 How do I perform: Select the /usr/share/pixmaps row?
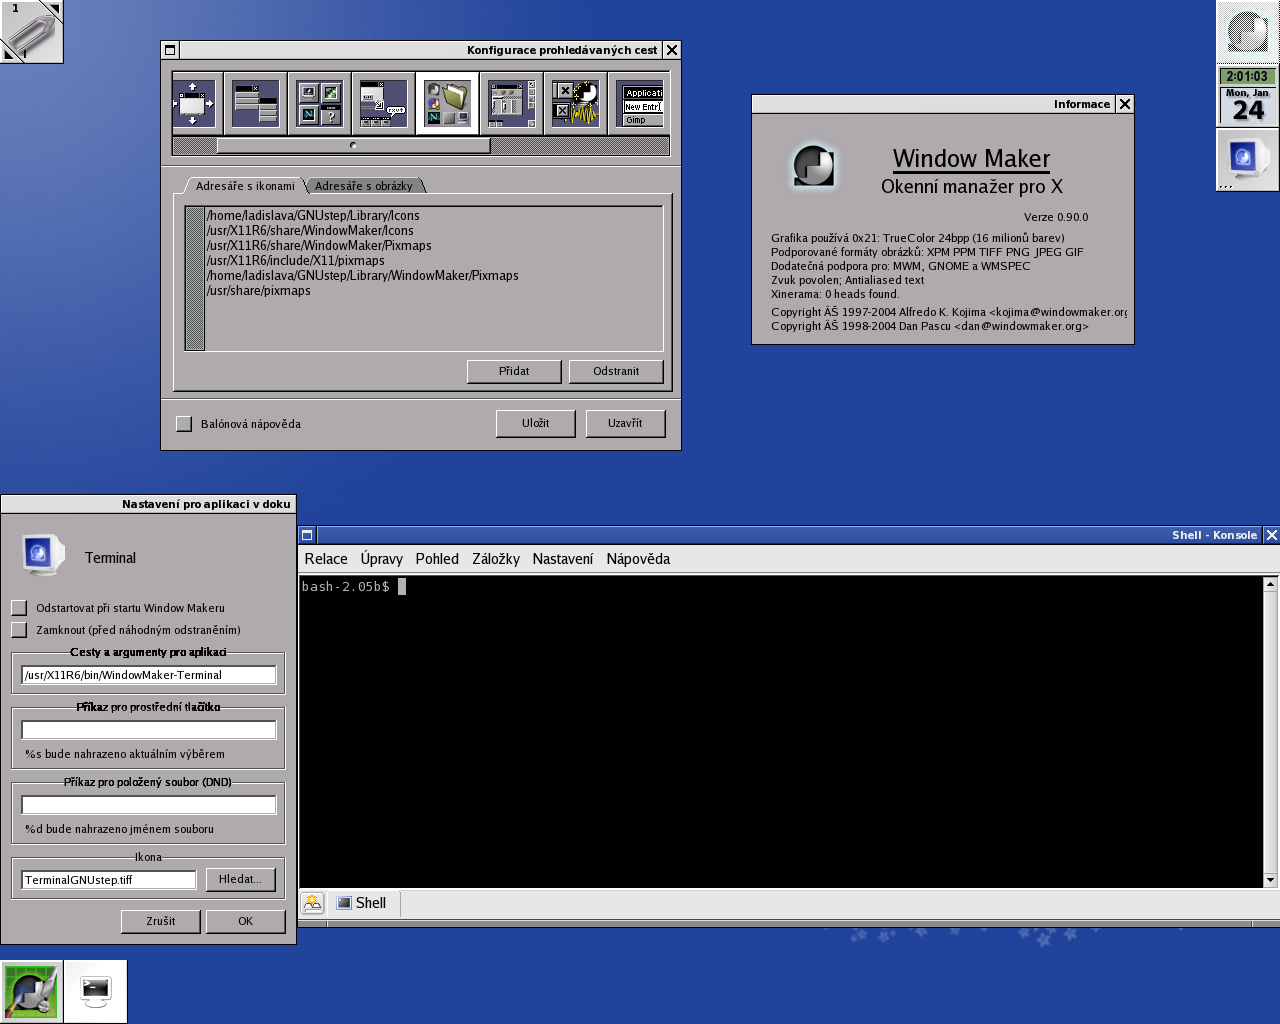click(x=434, y=290)
